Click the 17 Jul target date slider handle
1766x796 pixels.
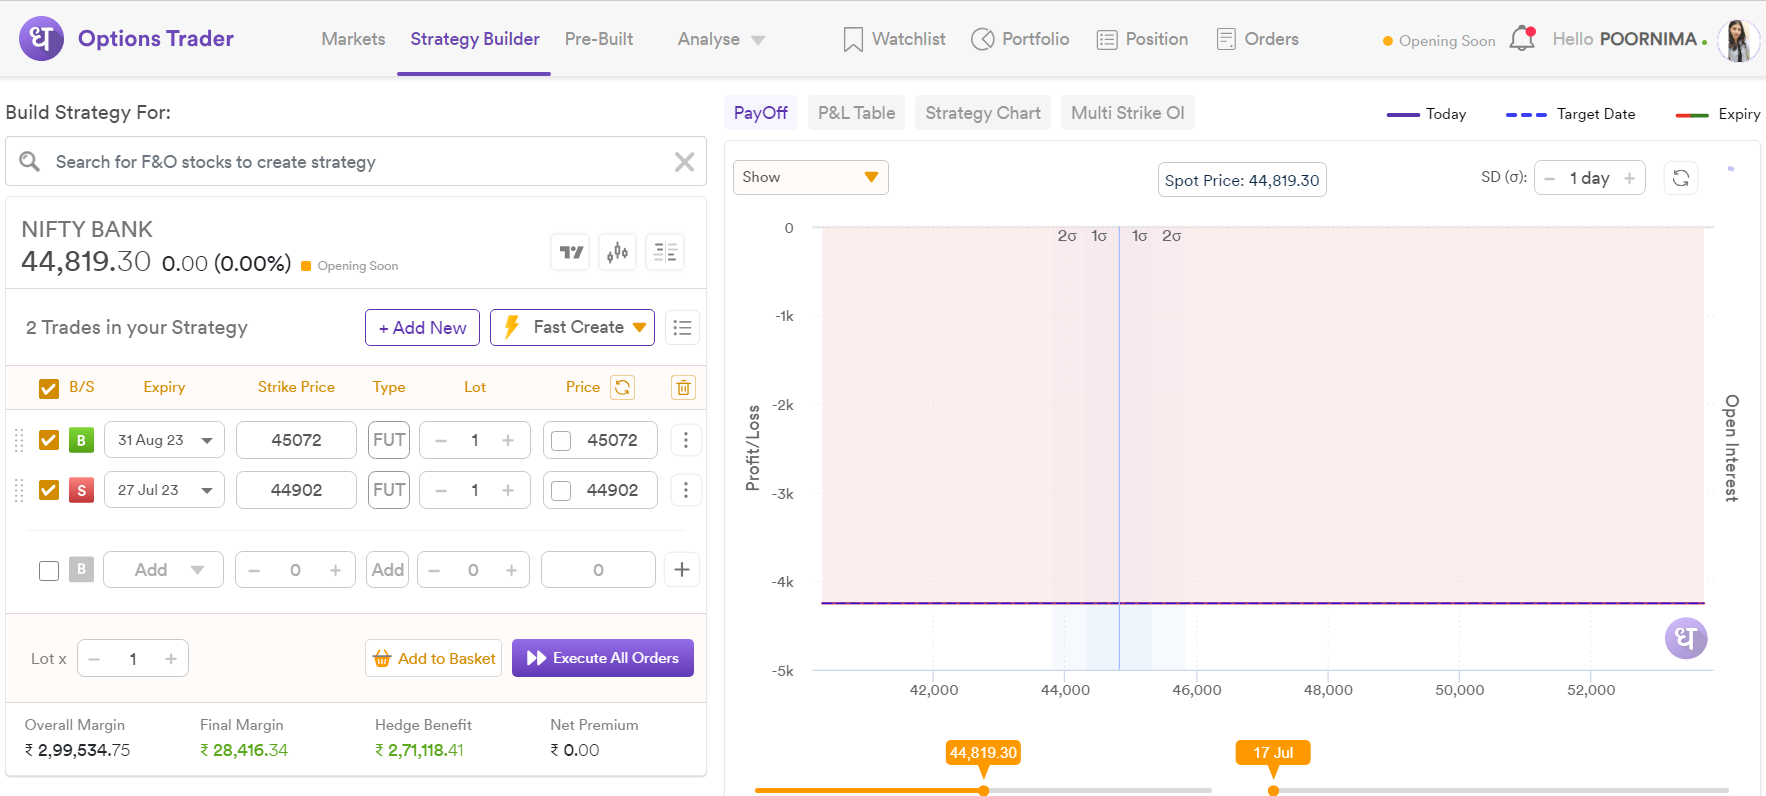[1273, 790]
